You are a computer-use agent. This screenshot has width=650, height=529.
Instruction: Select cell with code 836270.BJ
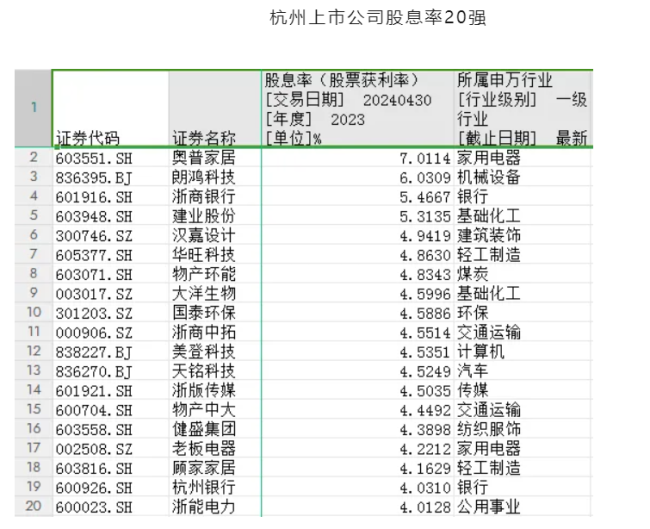111,371
